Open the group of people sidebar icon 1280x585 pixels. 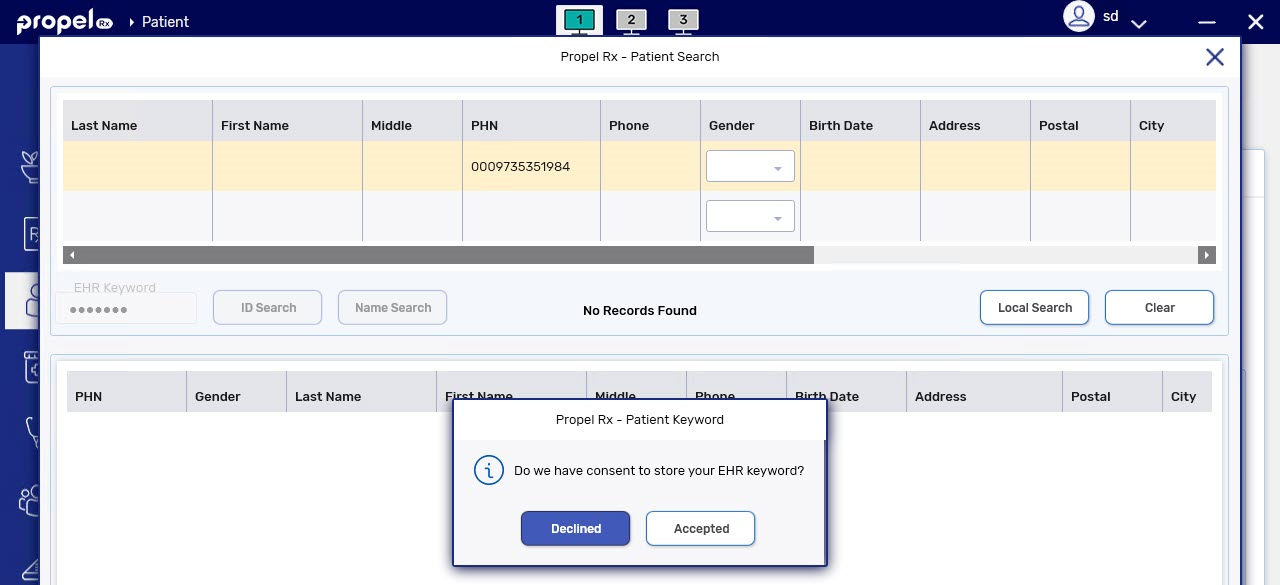tap(29, 499)
